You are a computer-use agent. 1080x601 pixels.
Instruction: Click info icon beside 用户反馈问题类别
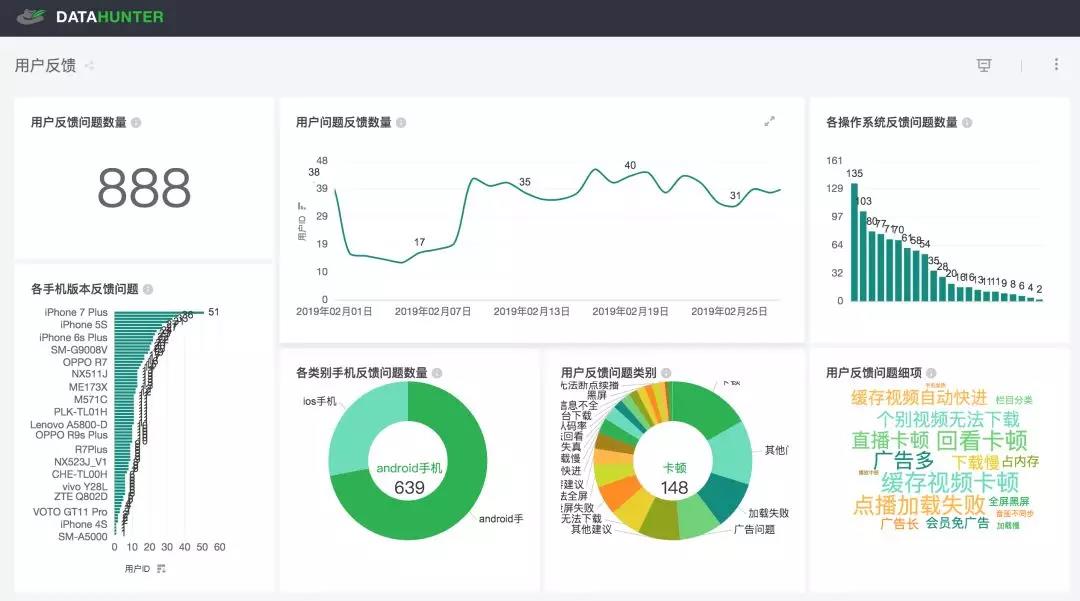[666, 373]
